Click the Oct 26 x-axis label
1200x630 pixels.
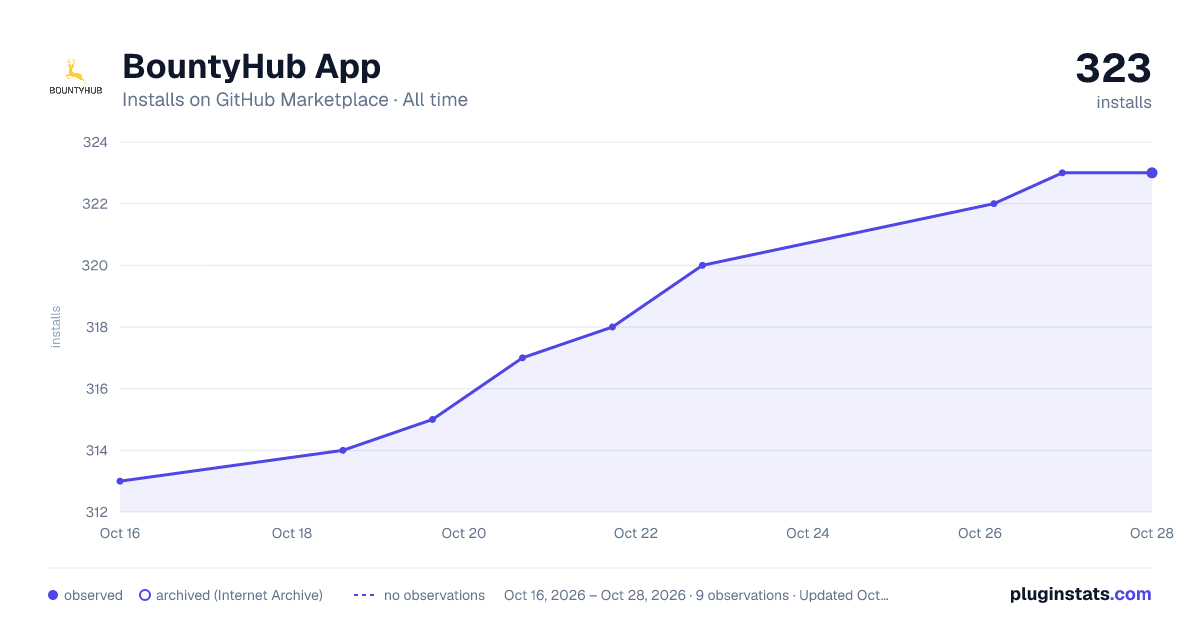point(980,533)
